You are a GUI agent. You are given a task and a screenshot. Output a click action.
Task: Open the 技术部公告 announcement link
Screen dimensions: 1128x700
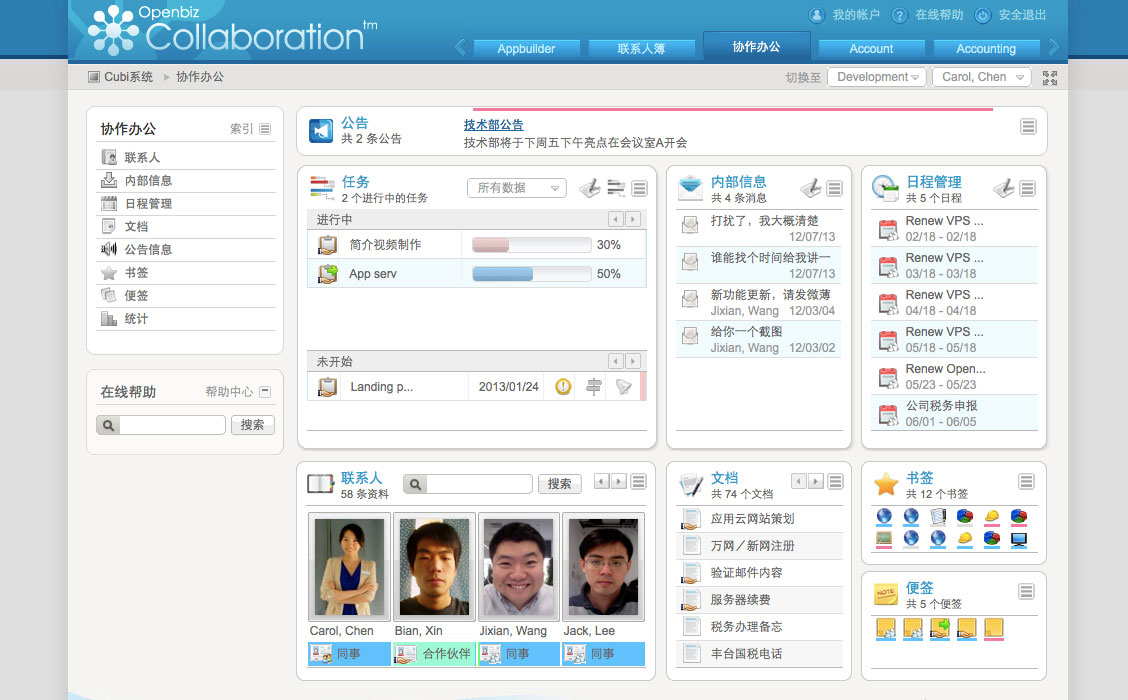493,125
